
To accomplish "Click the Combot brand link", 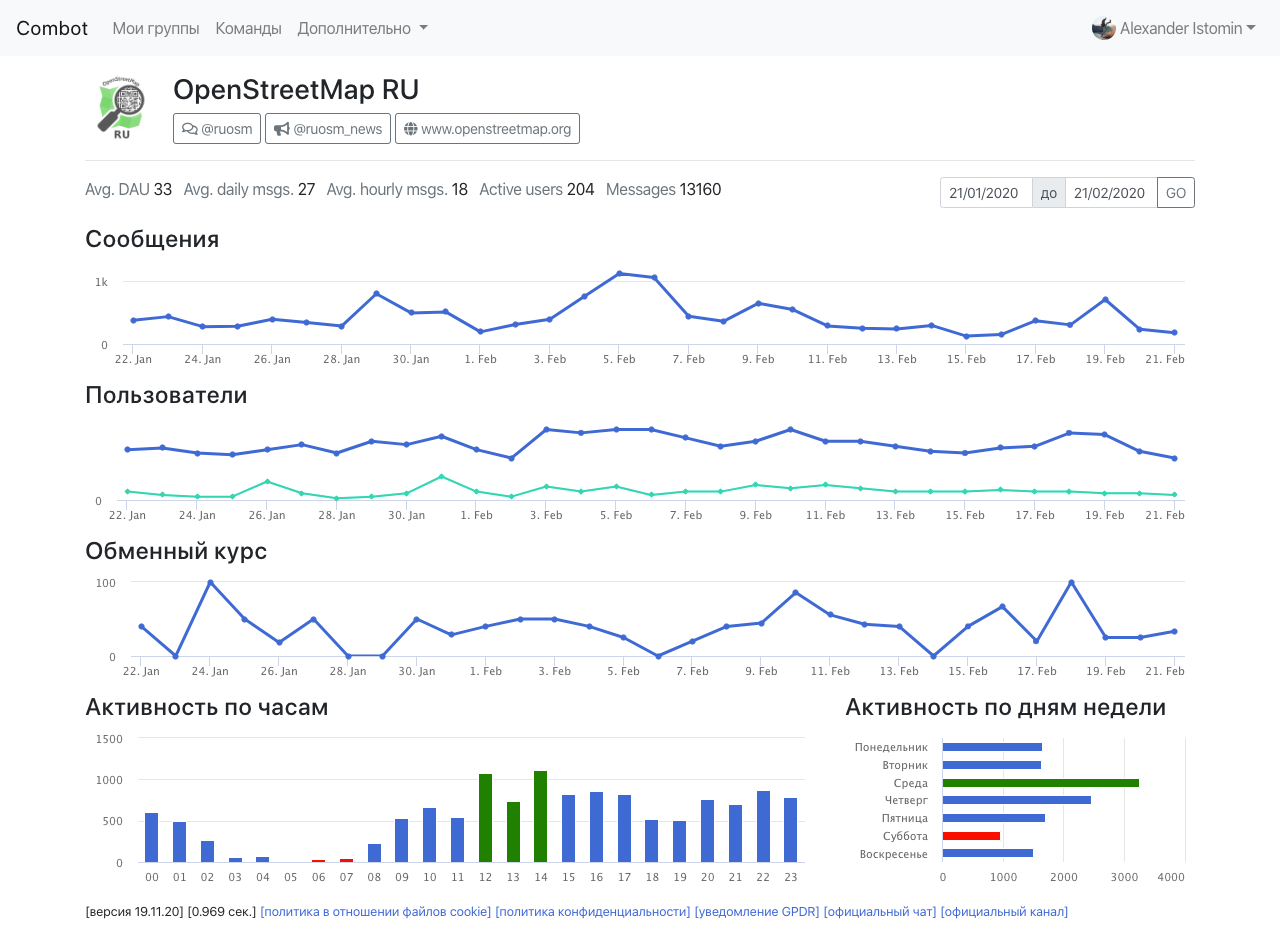I will (52, 28).
